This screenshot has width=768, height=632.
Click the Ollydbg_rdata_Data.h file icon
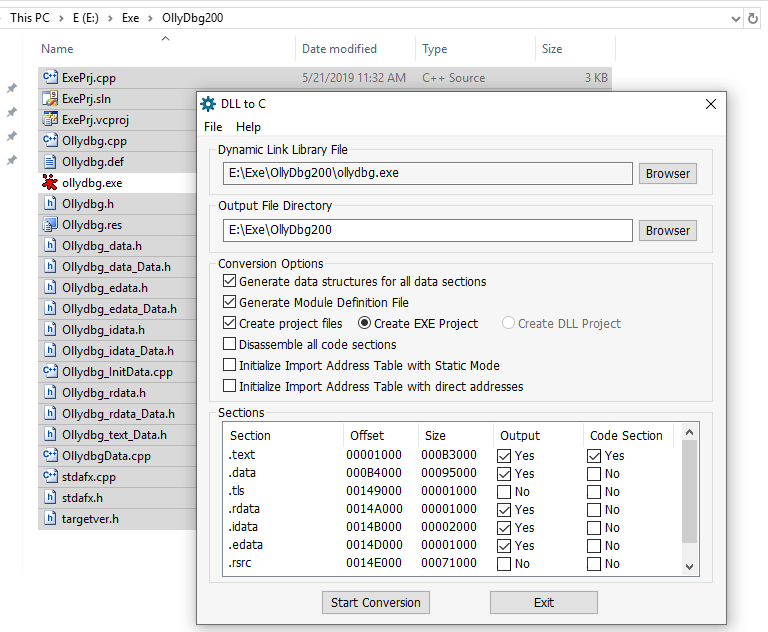(x=50, y=413)
